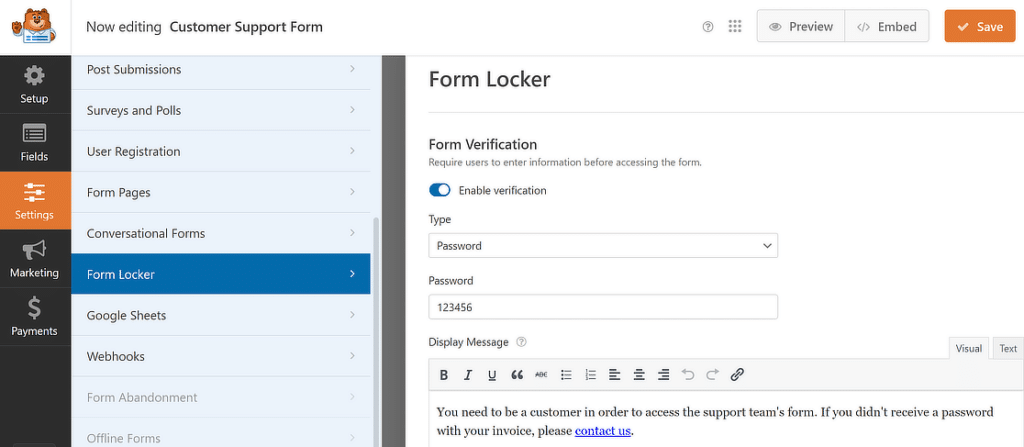Click the Preview button

click(x=800, y=27)
